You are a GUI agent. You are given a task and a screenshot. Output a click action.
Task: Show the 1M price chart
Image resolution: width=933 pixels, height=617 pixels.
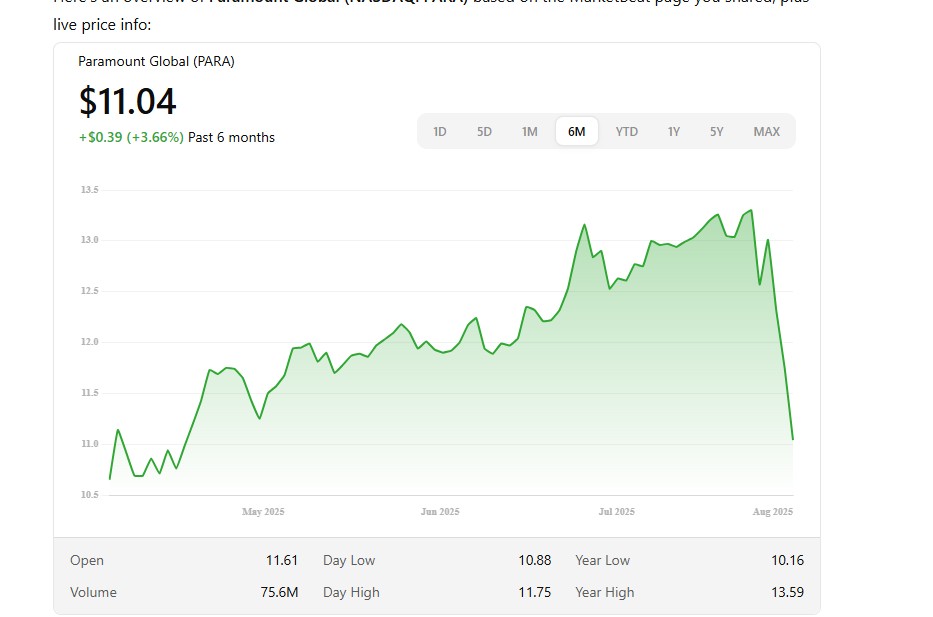point(529,132)
